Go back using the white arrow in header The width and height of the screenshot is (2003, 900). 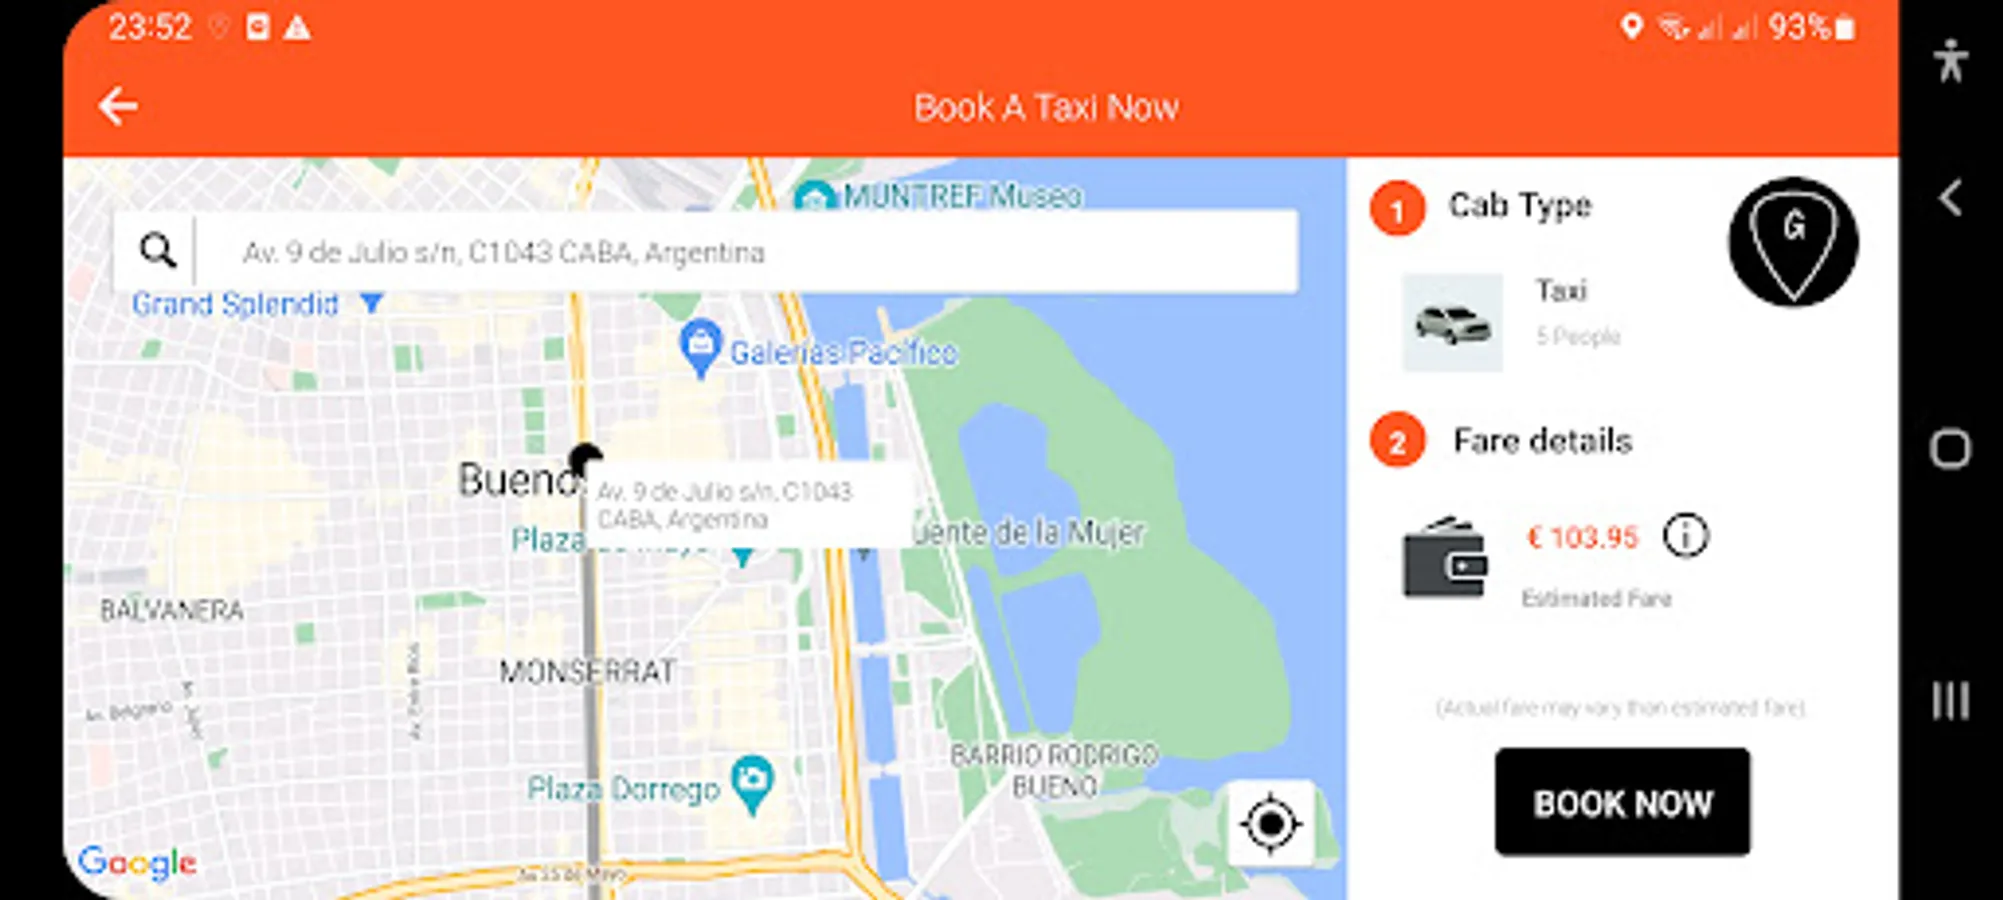pyautogui.click(x=118, y=106)
